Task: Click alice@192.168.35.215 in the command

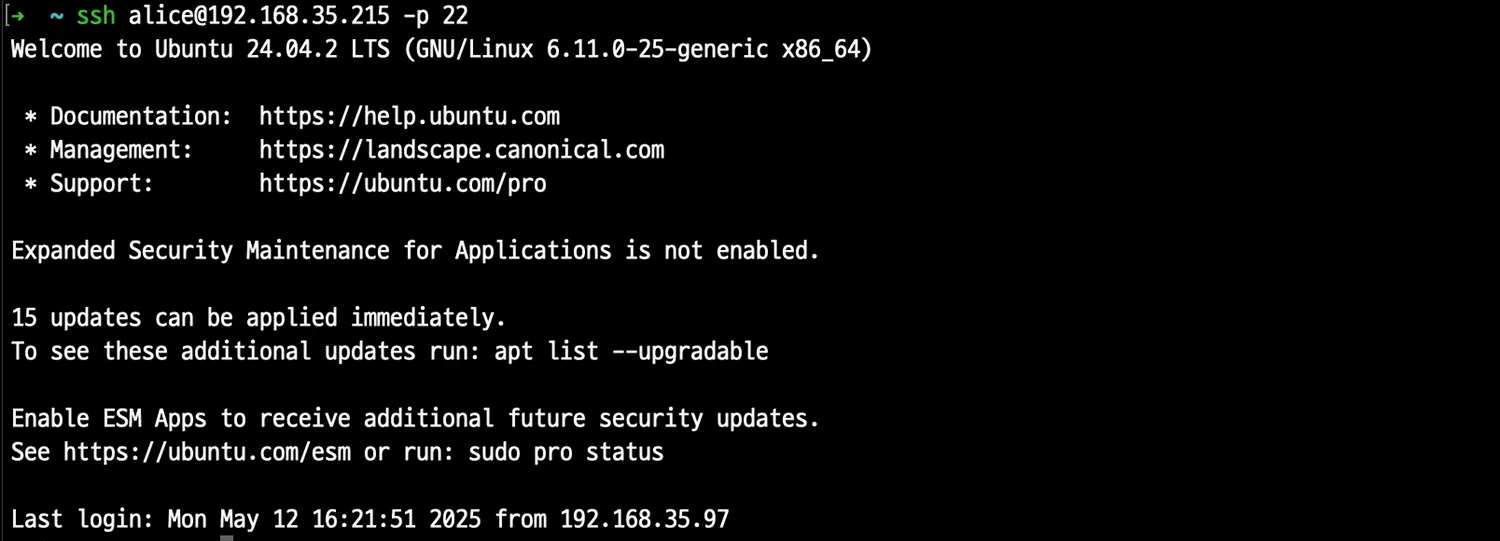Action: 258,16
